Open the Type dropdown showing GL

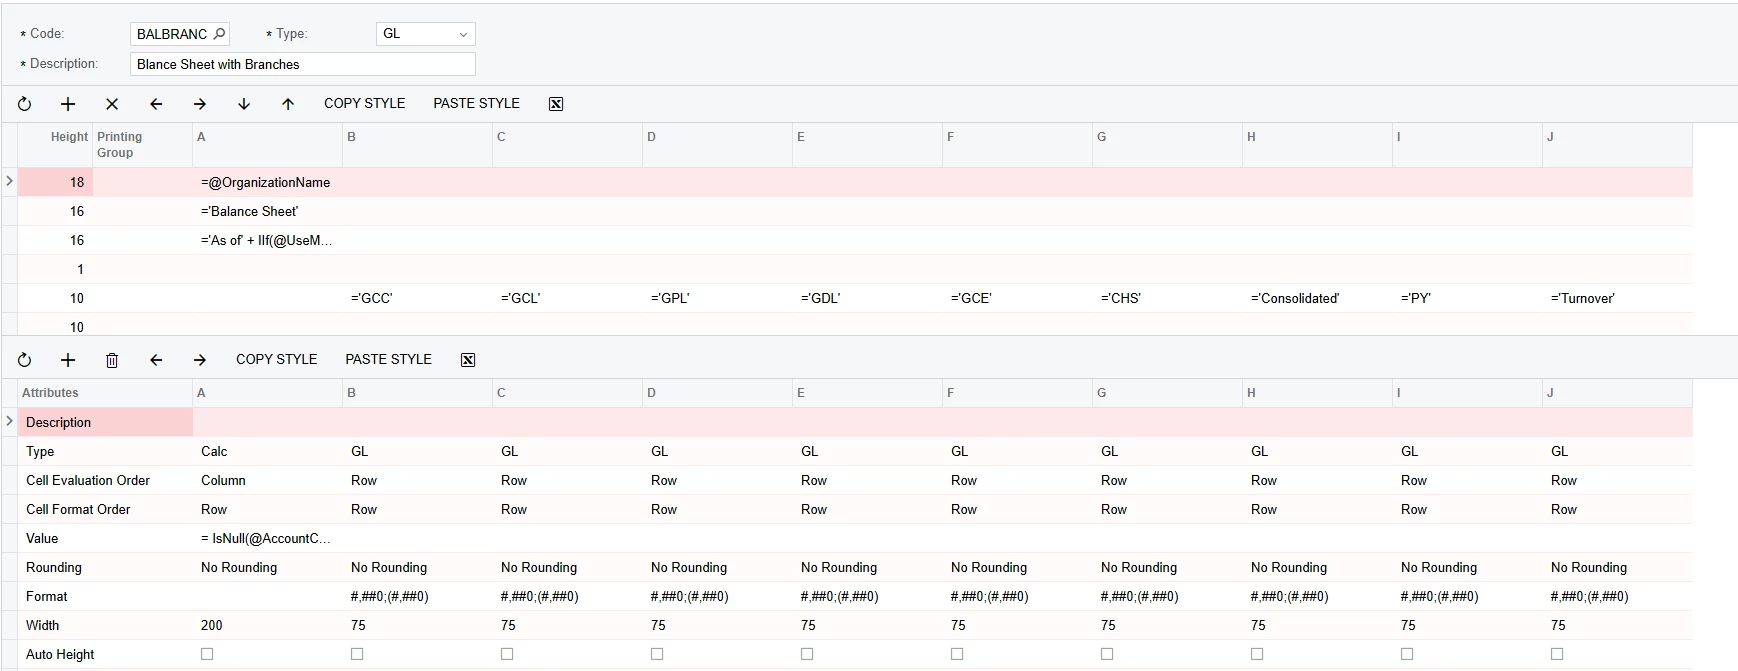click(x=426, y=34)
